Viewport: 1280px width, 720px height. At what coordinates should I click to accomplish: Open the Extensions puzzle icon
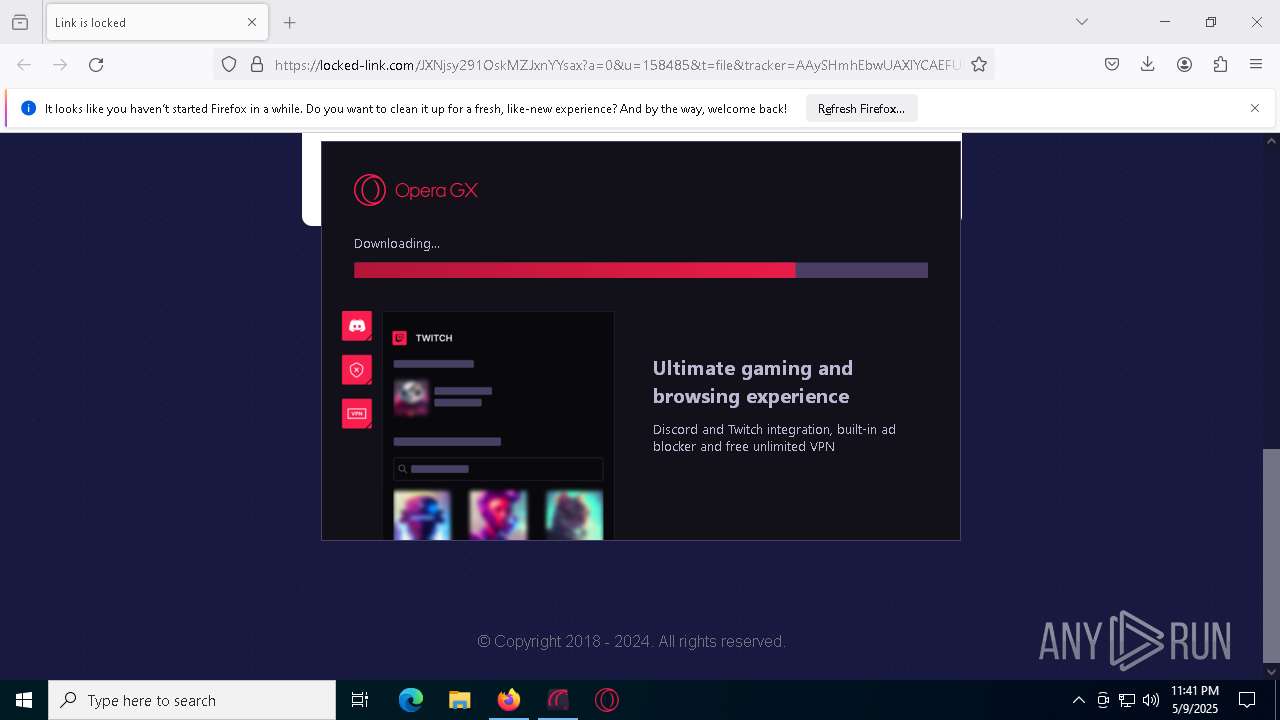click(x=1220, y=65)
